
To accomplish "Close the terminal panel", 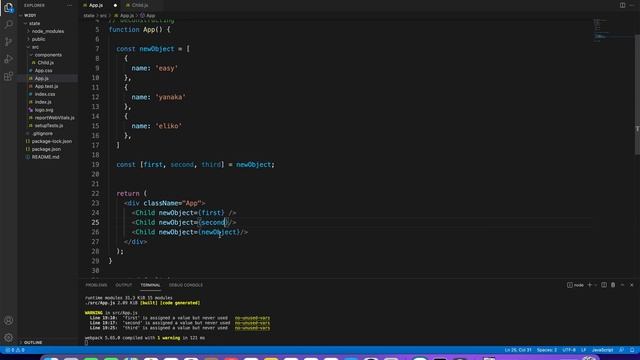I will tap(631, 285).
